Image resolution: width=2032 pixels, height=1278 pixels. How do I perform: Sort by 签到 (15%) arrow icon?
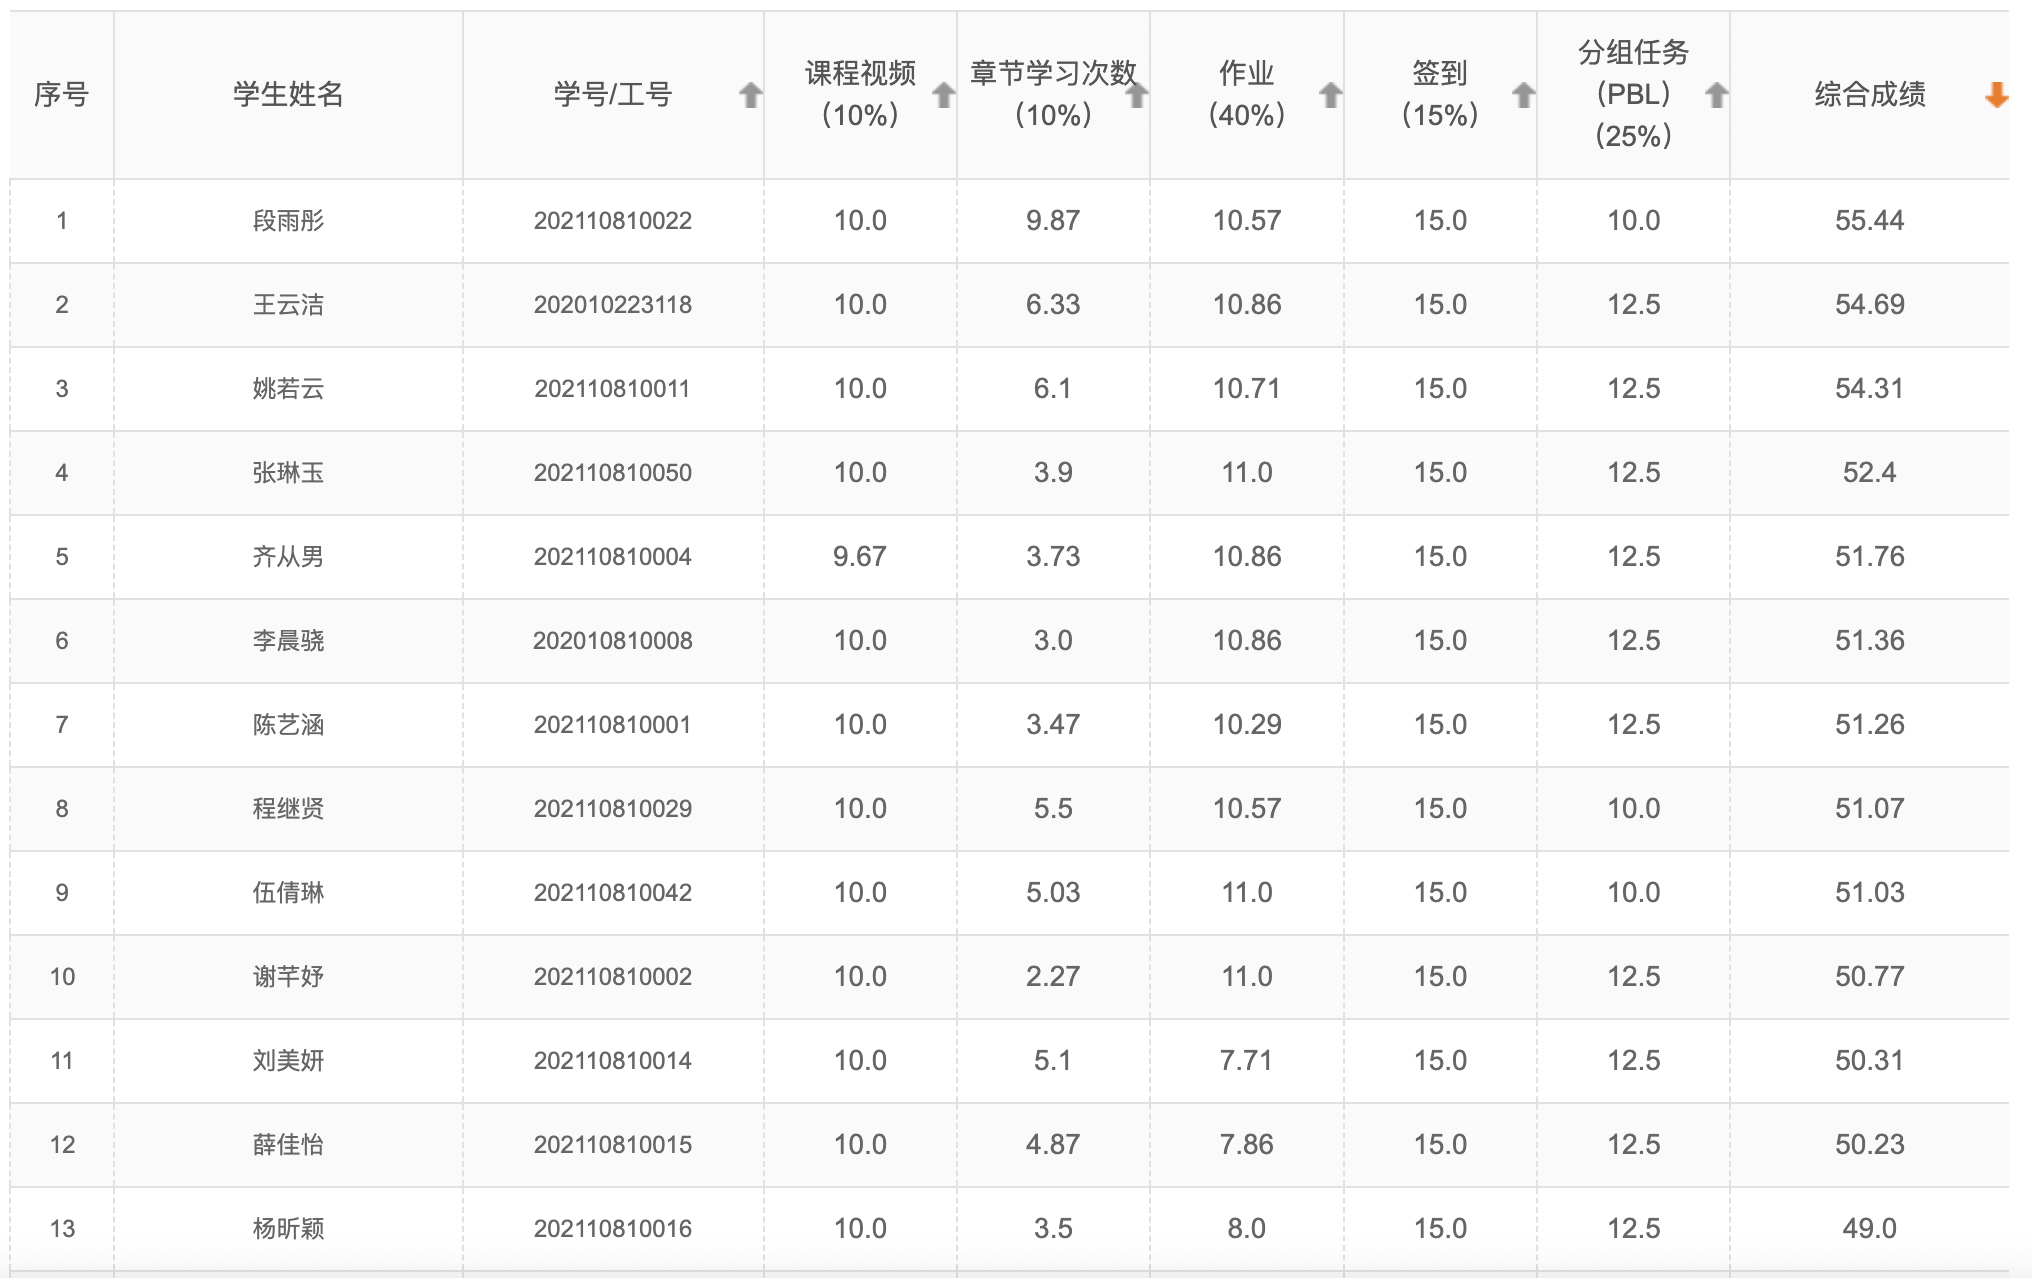1523,96
